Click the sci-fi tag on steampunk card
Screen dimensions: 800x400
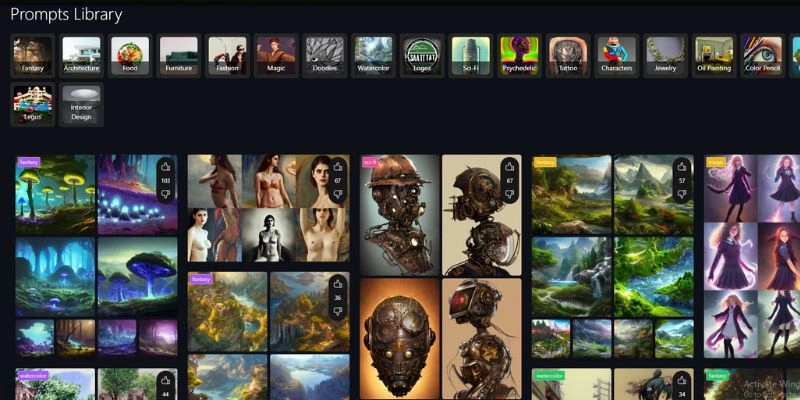click(x=370, y=160)
